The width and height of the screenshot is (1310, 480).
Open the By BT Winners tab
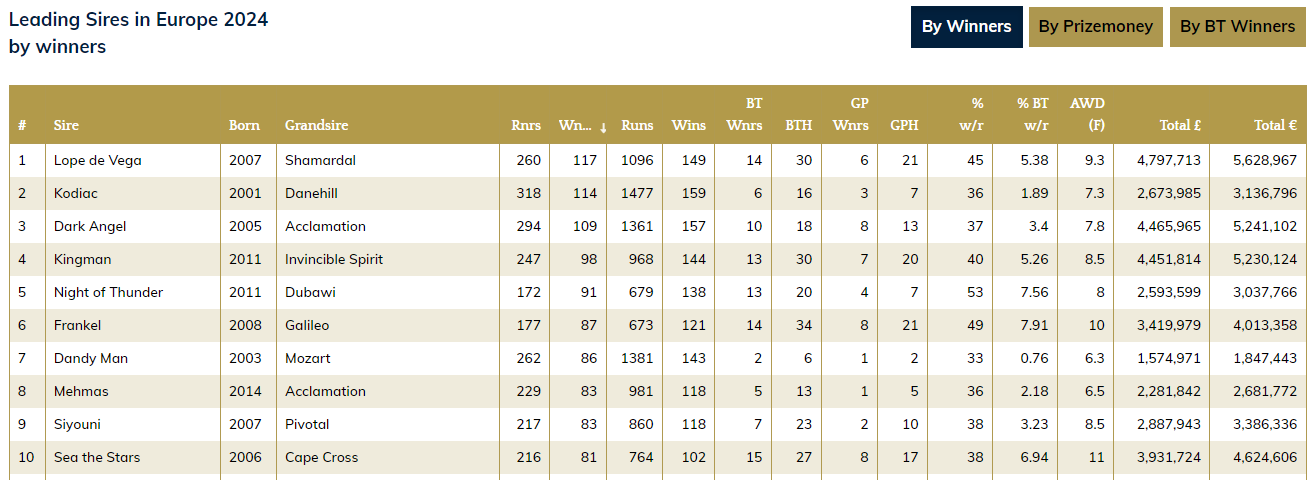(1237, 27)
